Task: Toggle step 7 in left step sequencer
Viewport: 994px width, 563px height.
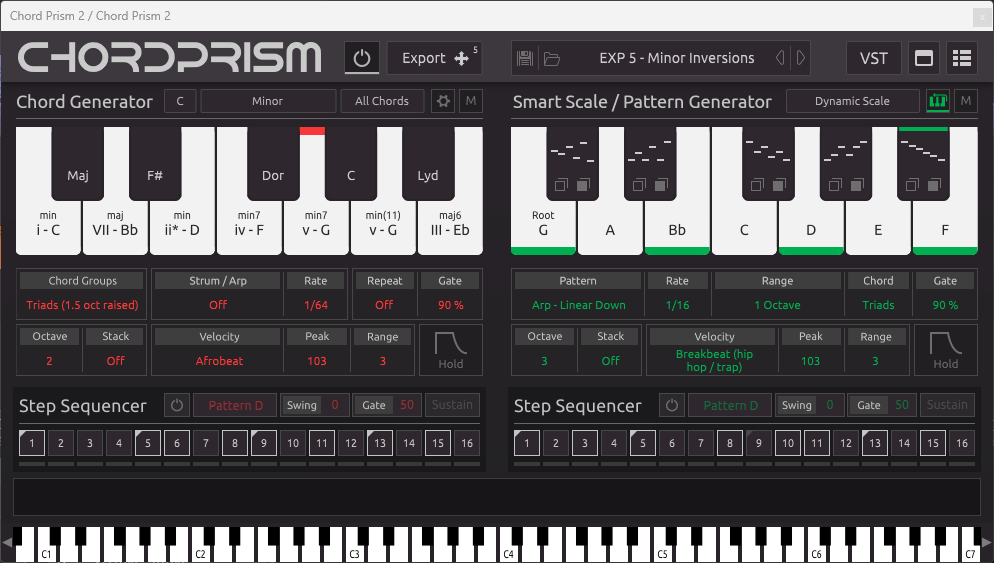Action: (206, 442)
